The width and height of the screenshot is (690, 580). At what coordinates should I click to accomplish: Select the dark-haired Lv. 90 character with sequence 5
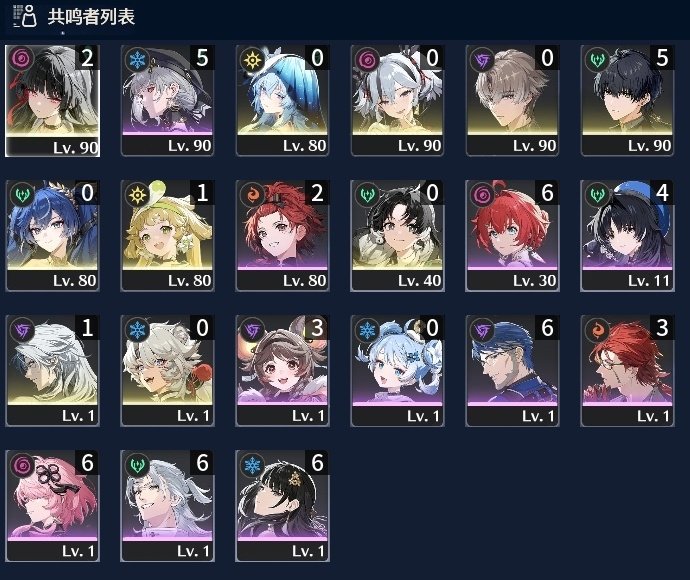click(627, 100)
